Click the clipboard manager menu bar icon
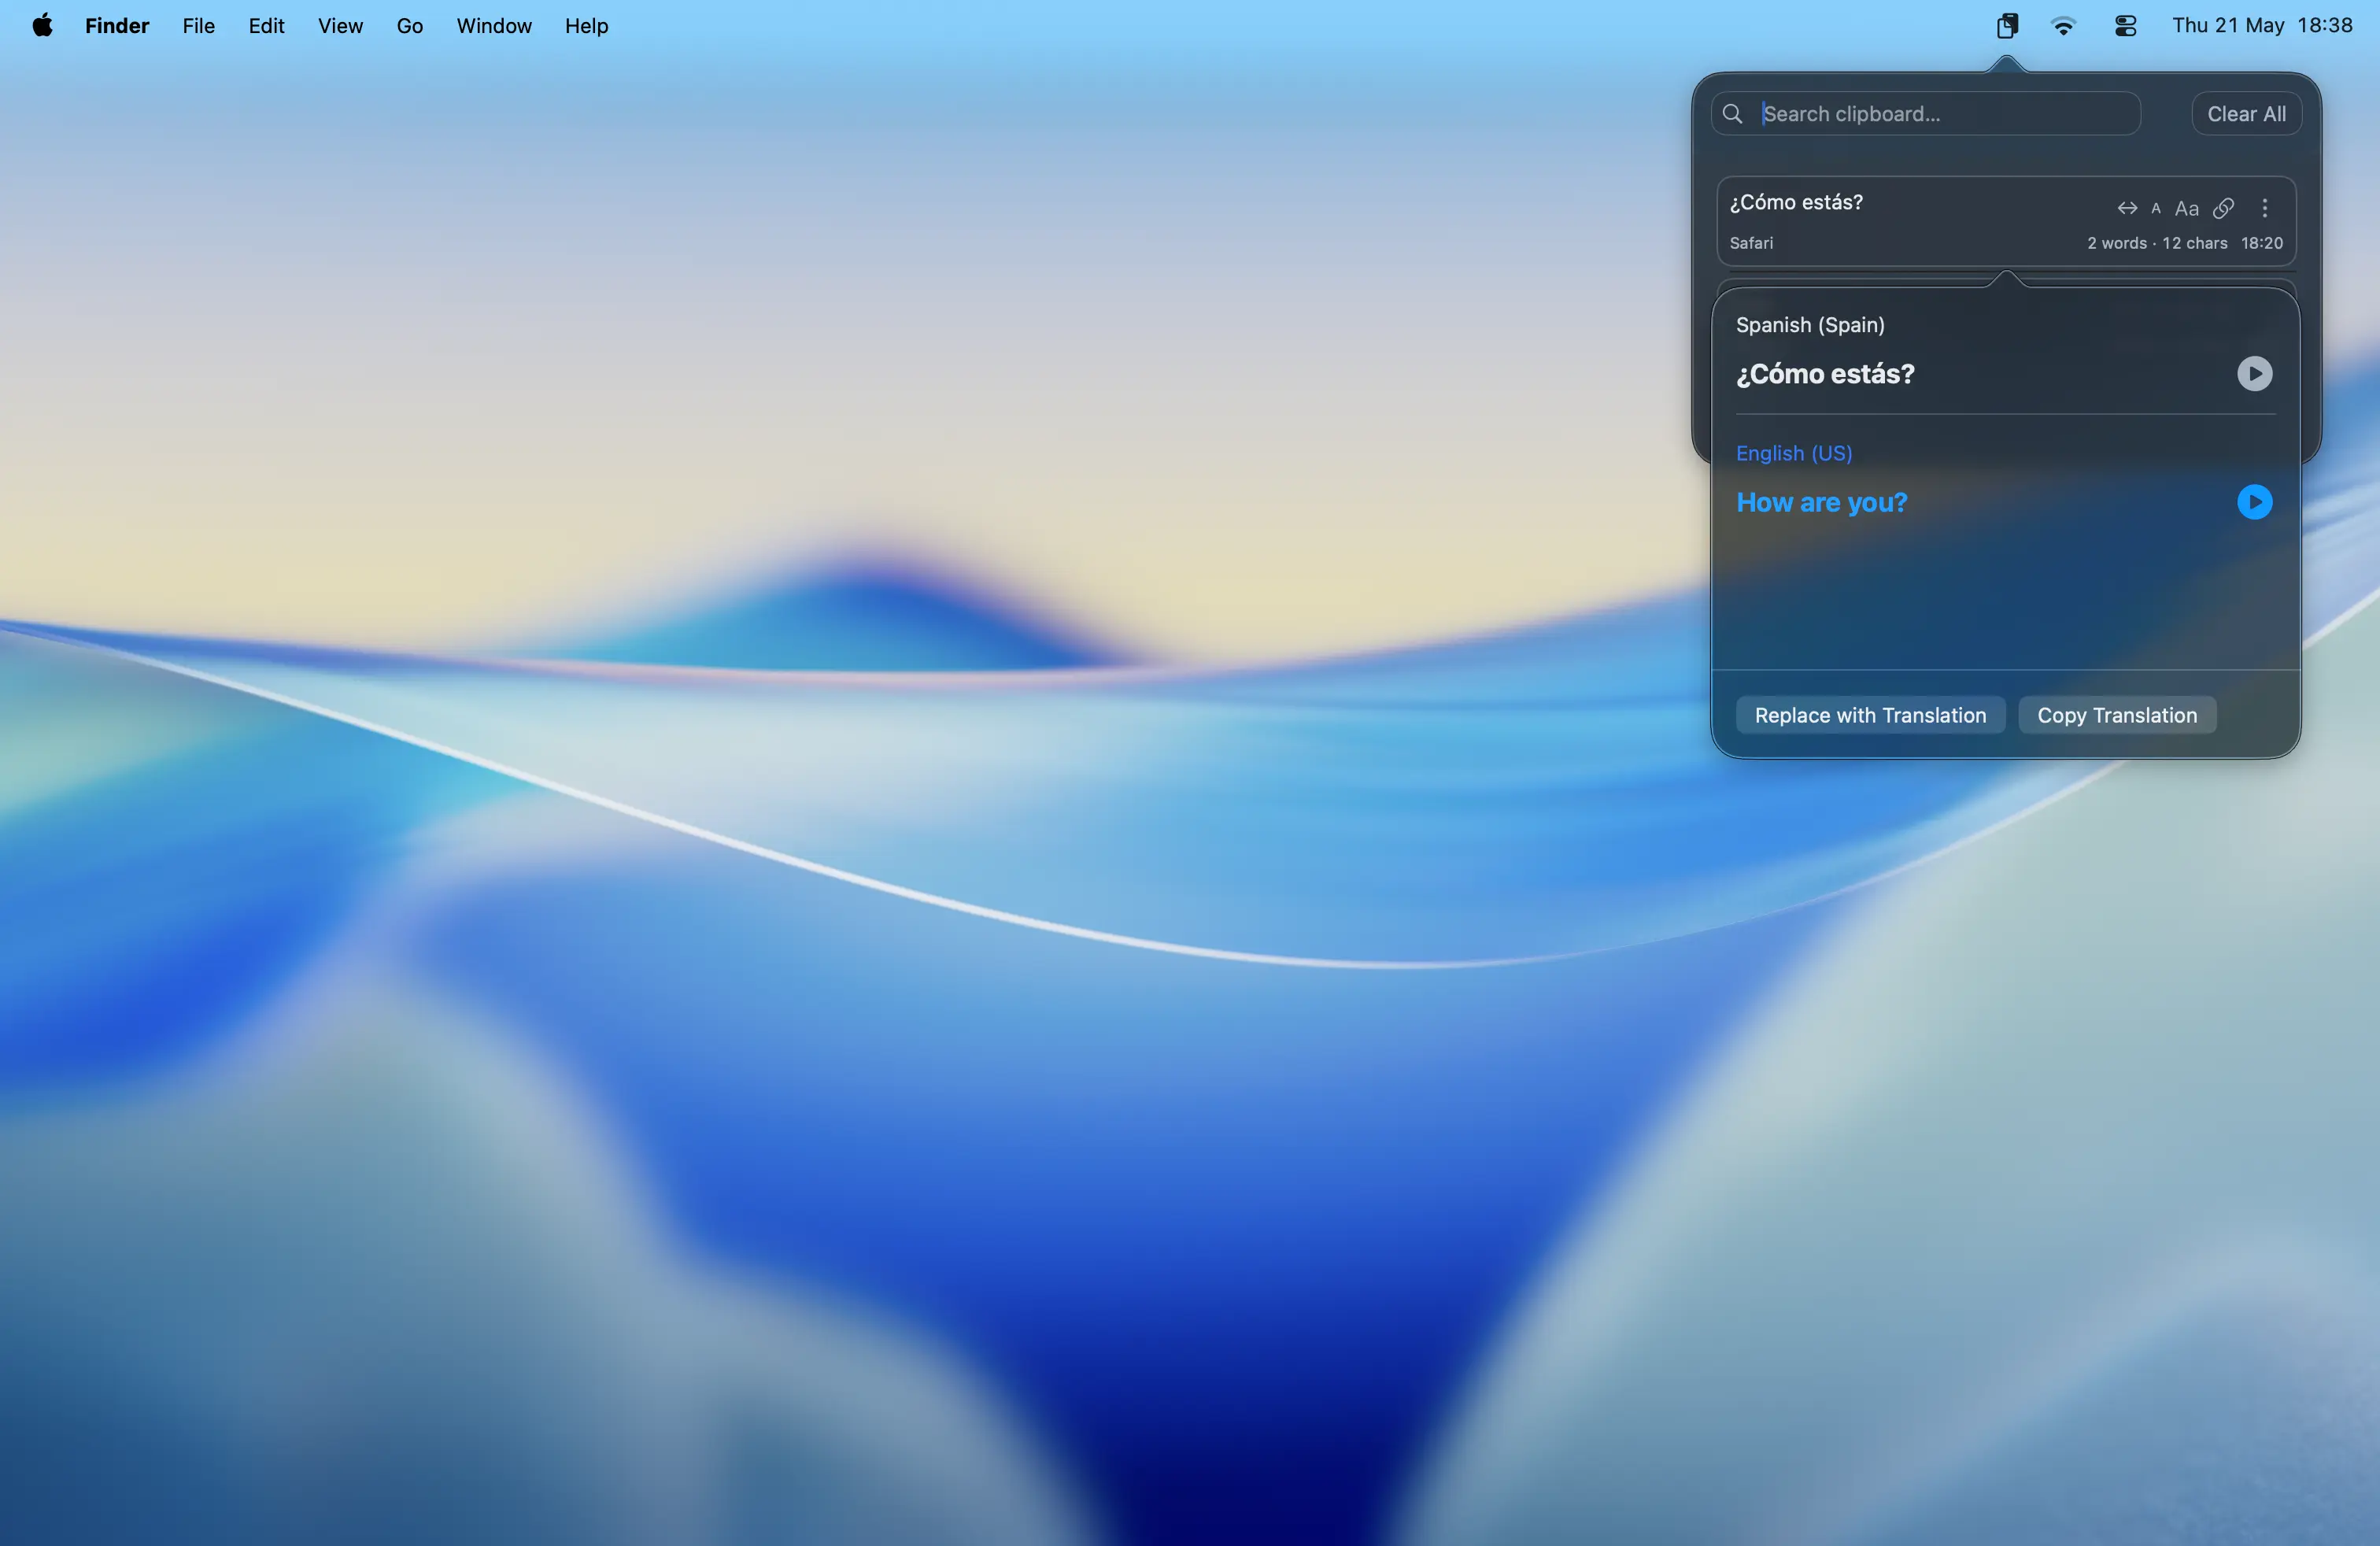 (x=2006, y=26)
